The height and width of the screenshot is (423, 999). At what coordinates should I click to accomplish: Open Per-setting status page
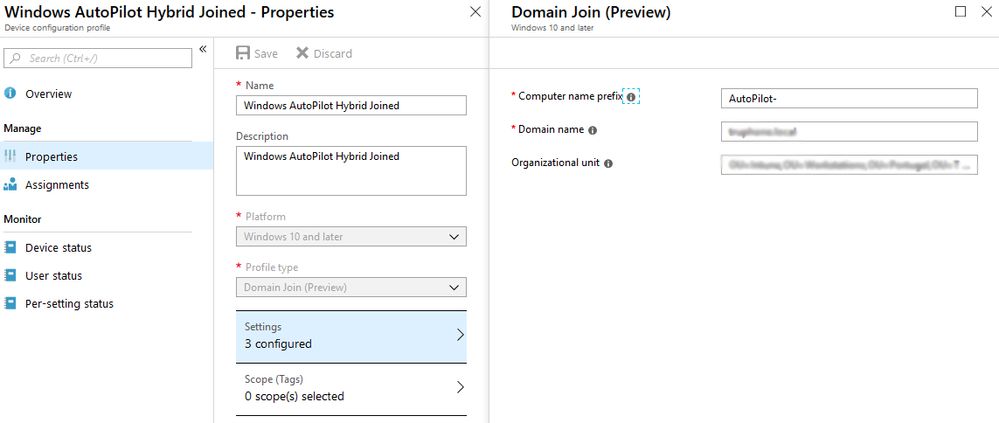(x=69, y=304)
